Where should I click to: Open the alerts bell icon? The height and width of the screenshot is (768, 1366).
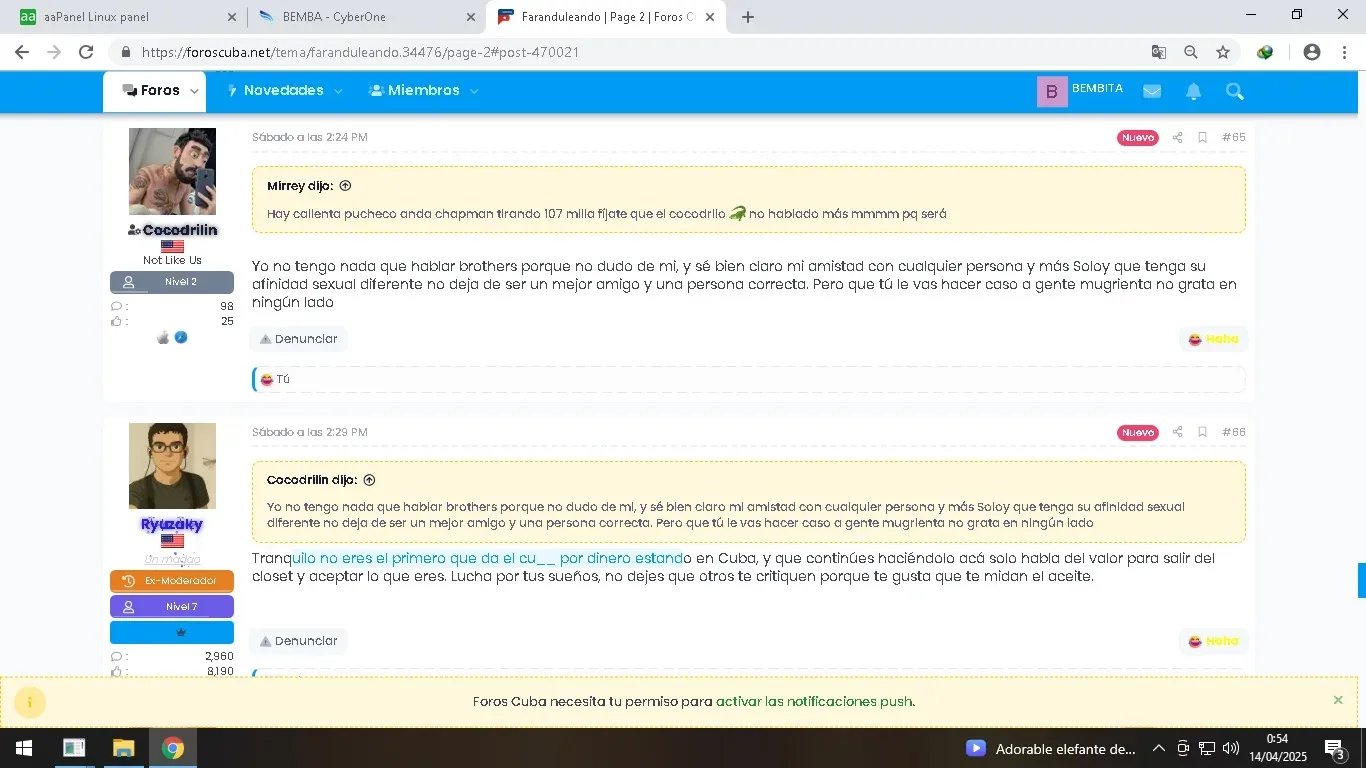click(1193, 91)
